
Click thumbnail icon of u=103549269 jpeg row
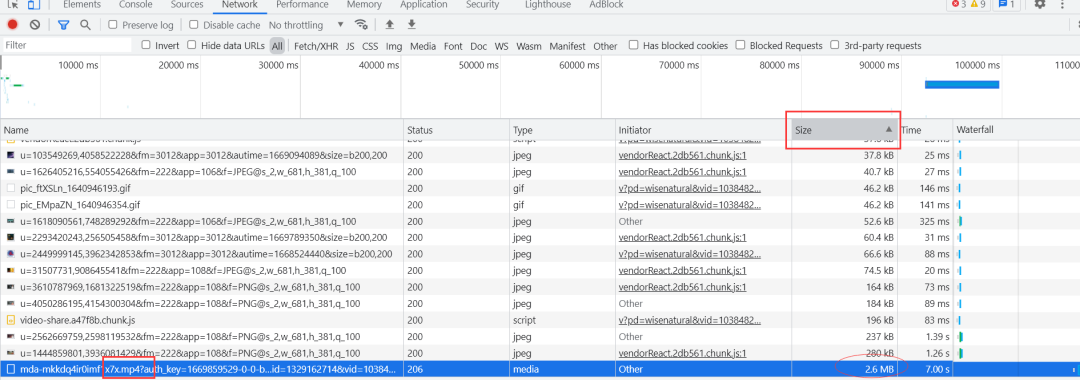10,155
